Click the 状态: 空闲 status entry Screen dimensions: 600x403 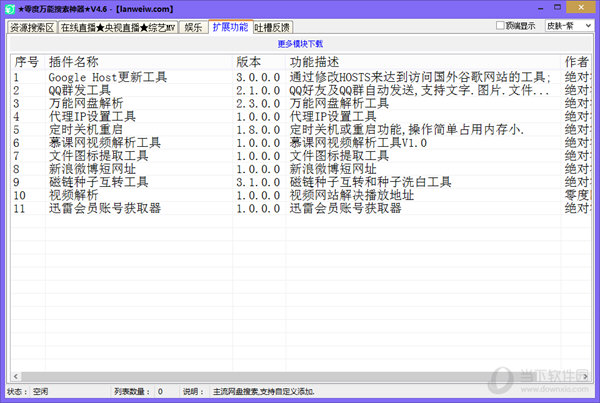[28, 392]
